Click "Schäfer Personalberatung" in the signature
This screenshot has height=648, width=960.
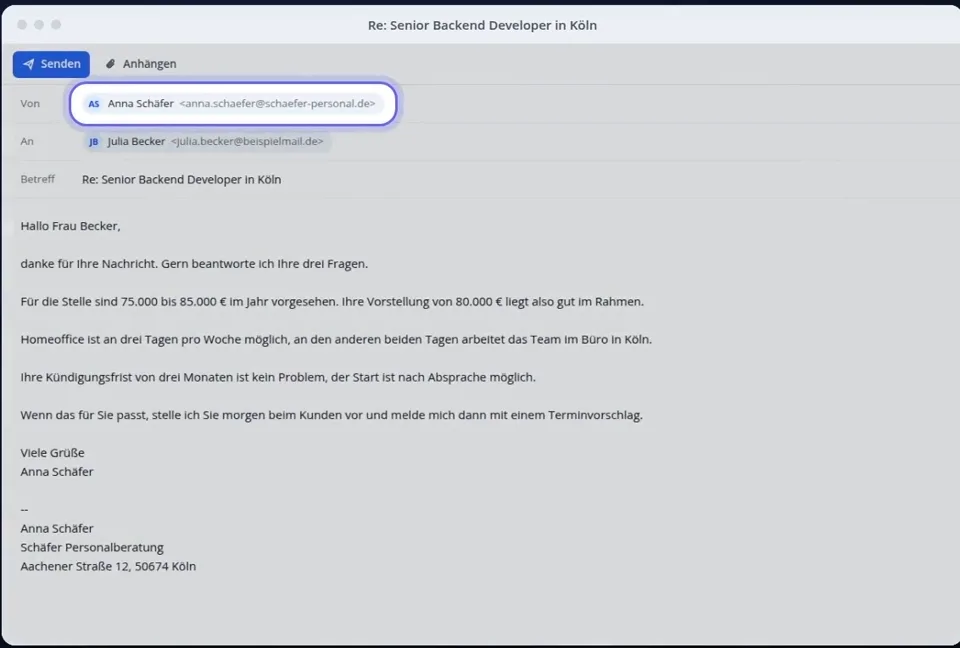tap(92, 548)
